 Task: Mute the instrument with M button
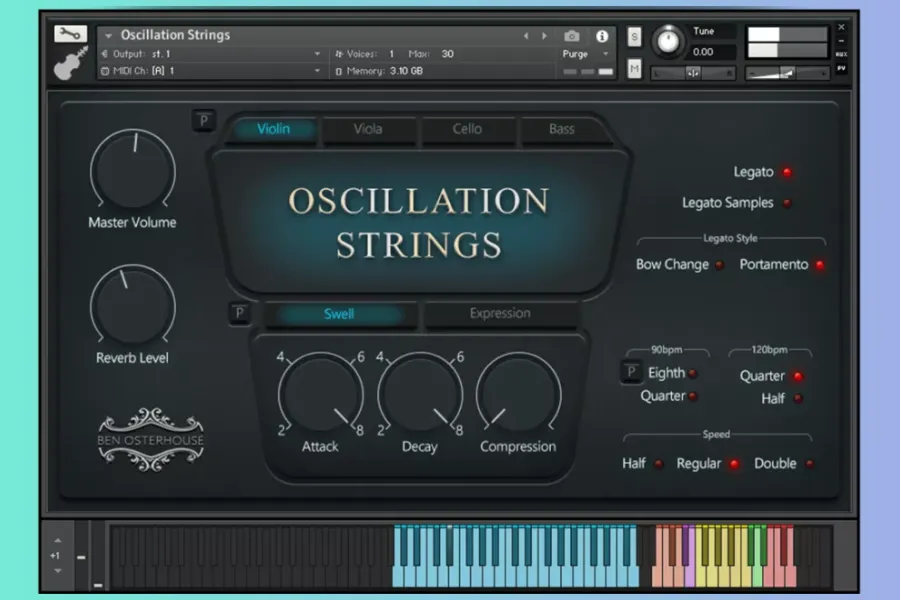point(634,68)
